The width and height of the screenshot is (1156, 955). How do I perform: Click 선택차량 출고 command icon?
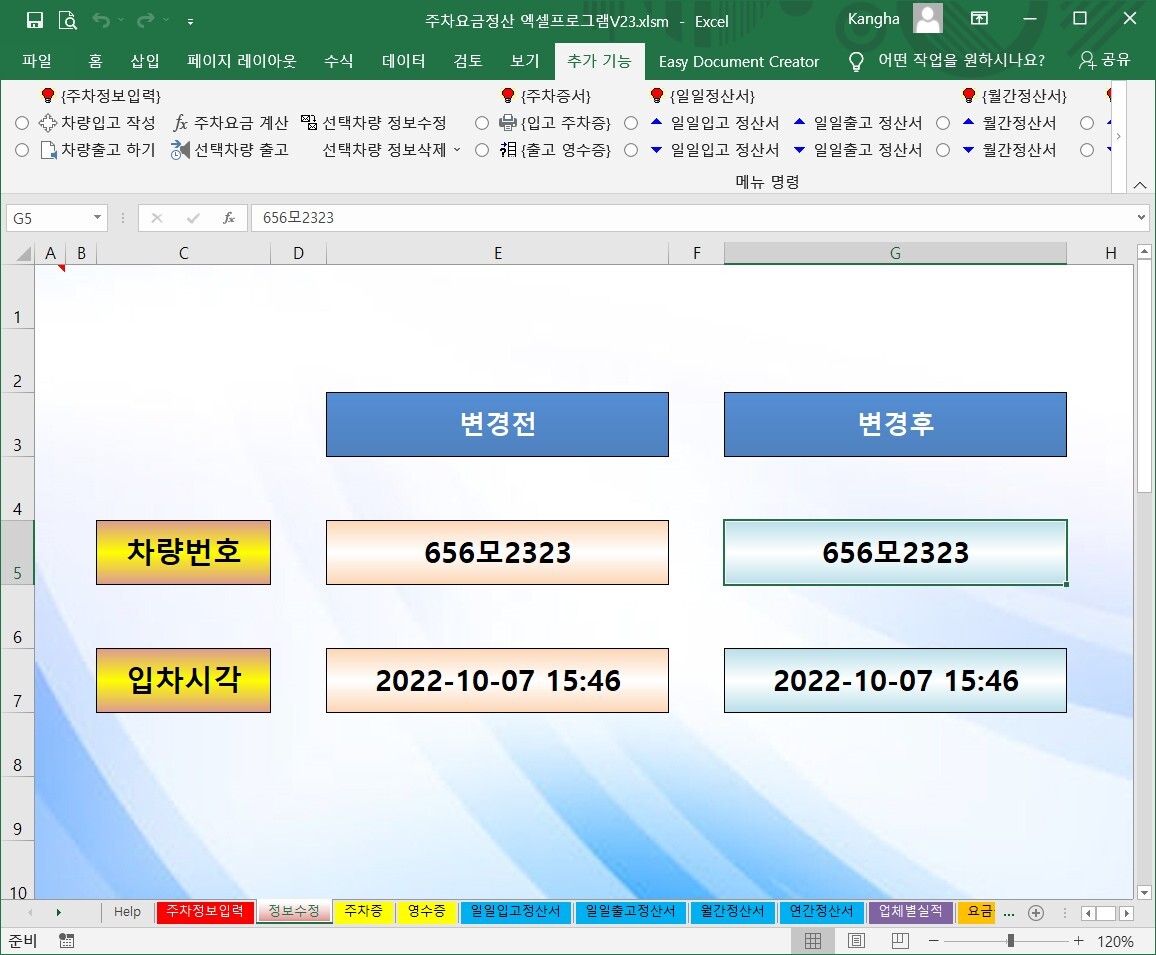pos(180,150)
